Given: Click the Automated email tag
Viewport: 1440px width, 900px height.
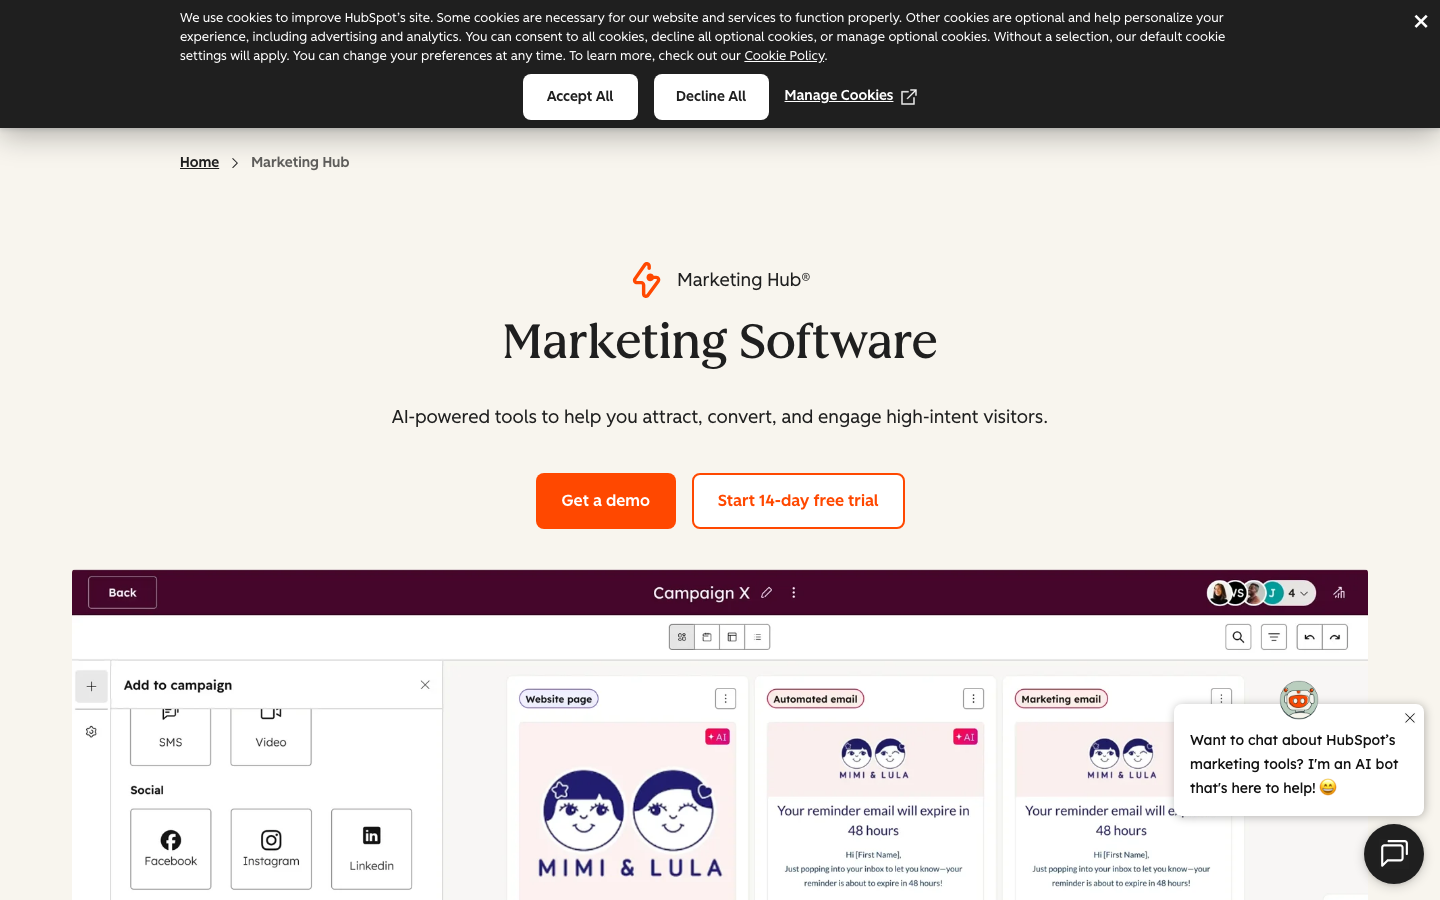Looking at the screenshot, I should point(815,699).
